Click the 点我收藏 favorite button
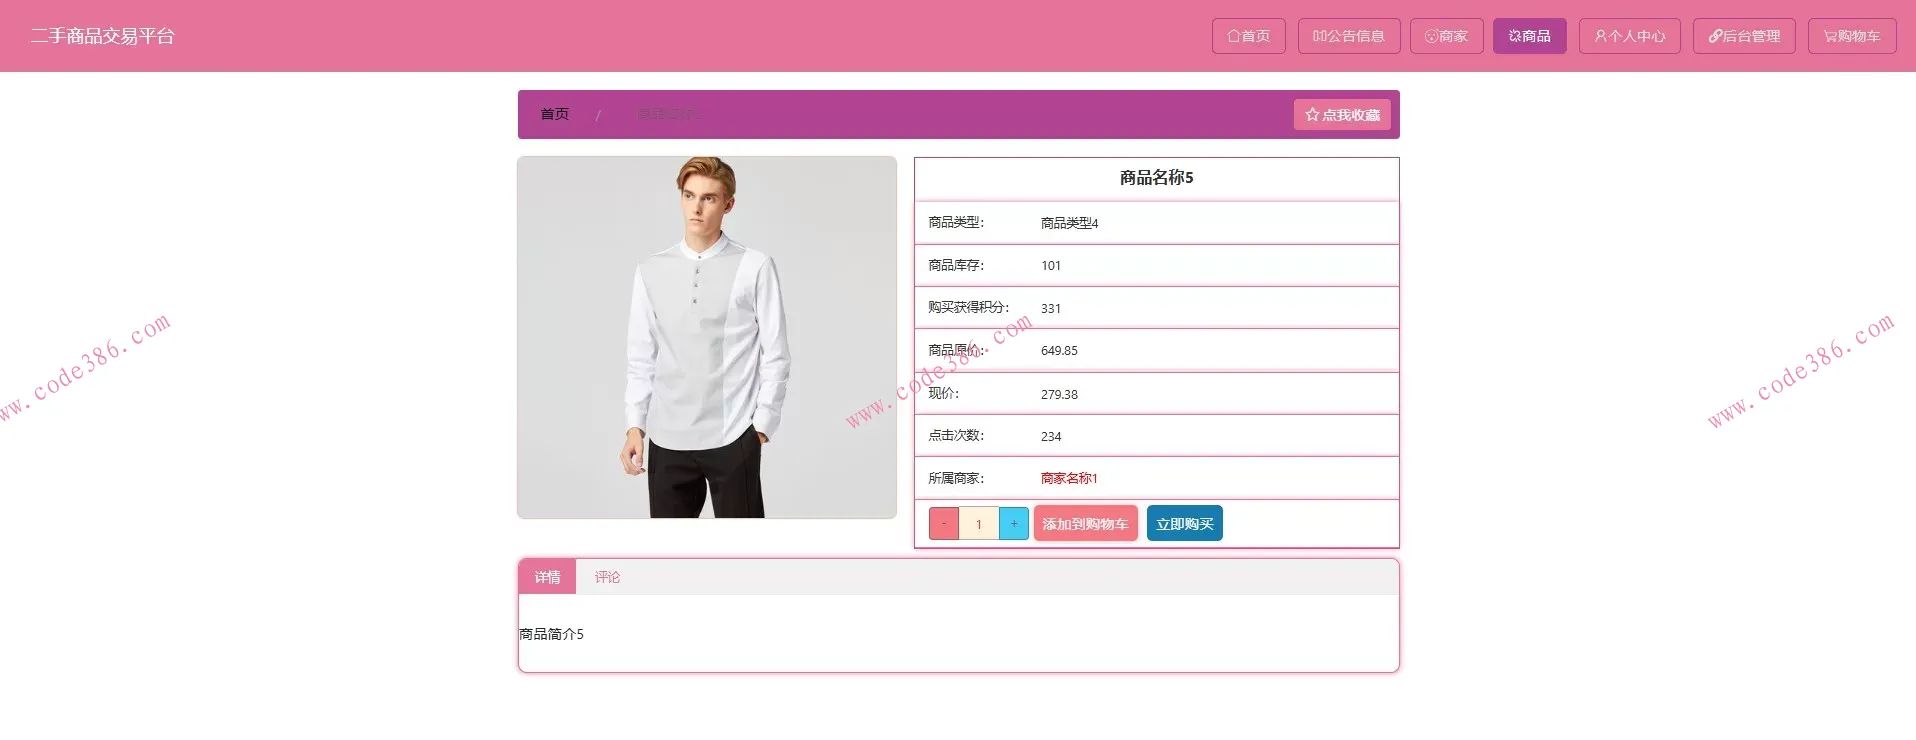The image size is (1916, 740). click(1342, 114)
